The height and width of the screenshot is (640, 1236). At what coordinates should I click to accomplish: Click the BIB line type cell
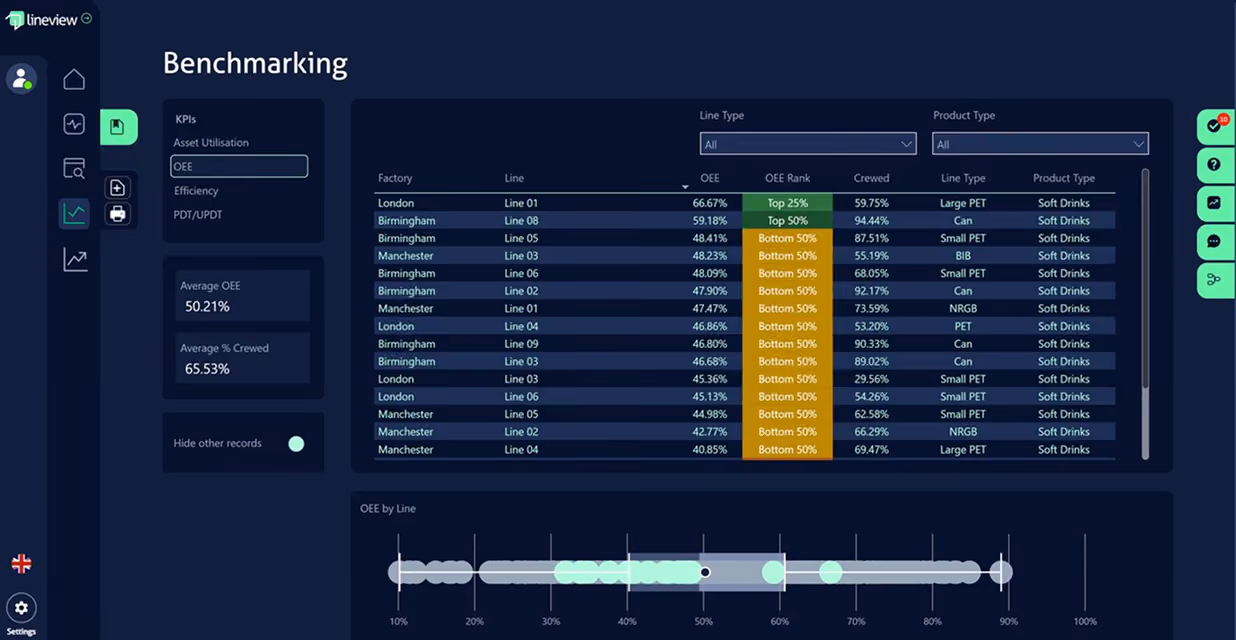pos(963,256)
